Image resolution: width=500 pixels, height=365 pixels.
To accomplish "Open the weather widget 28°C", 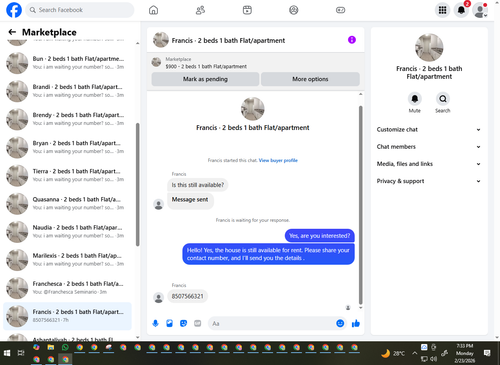I will (393, 353).
